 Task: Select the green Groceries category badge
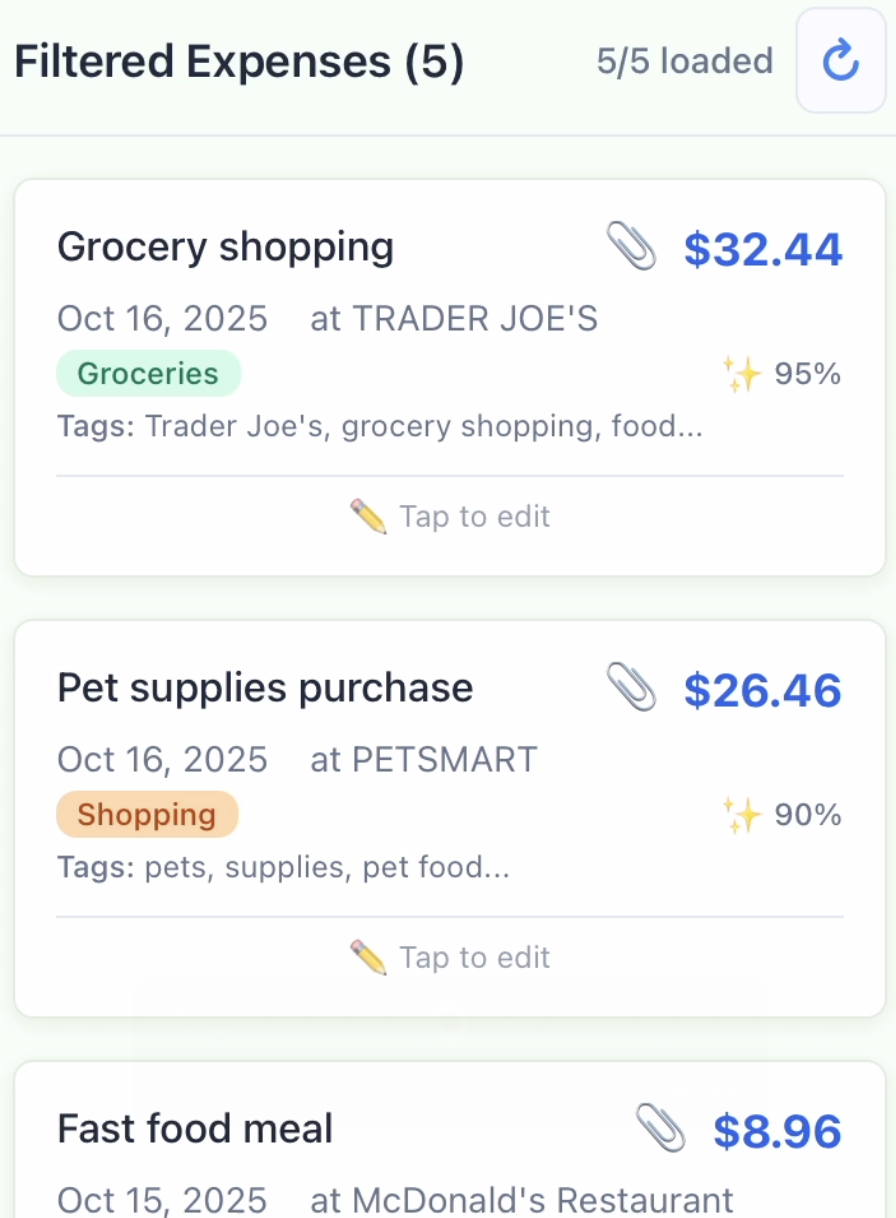coord(148,374)
